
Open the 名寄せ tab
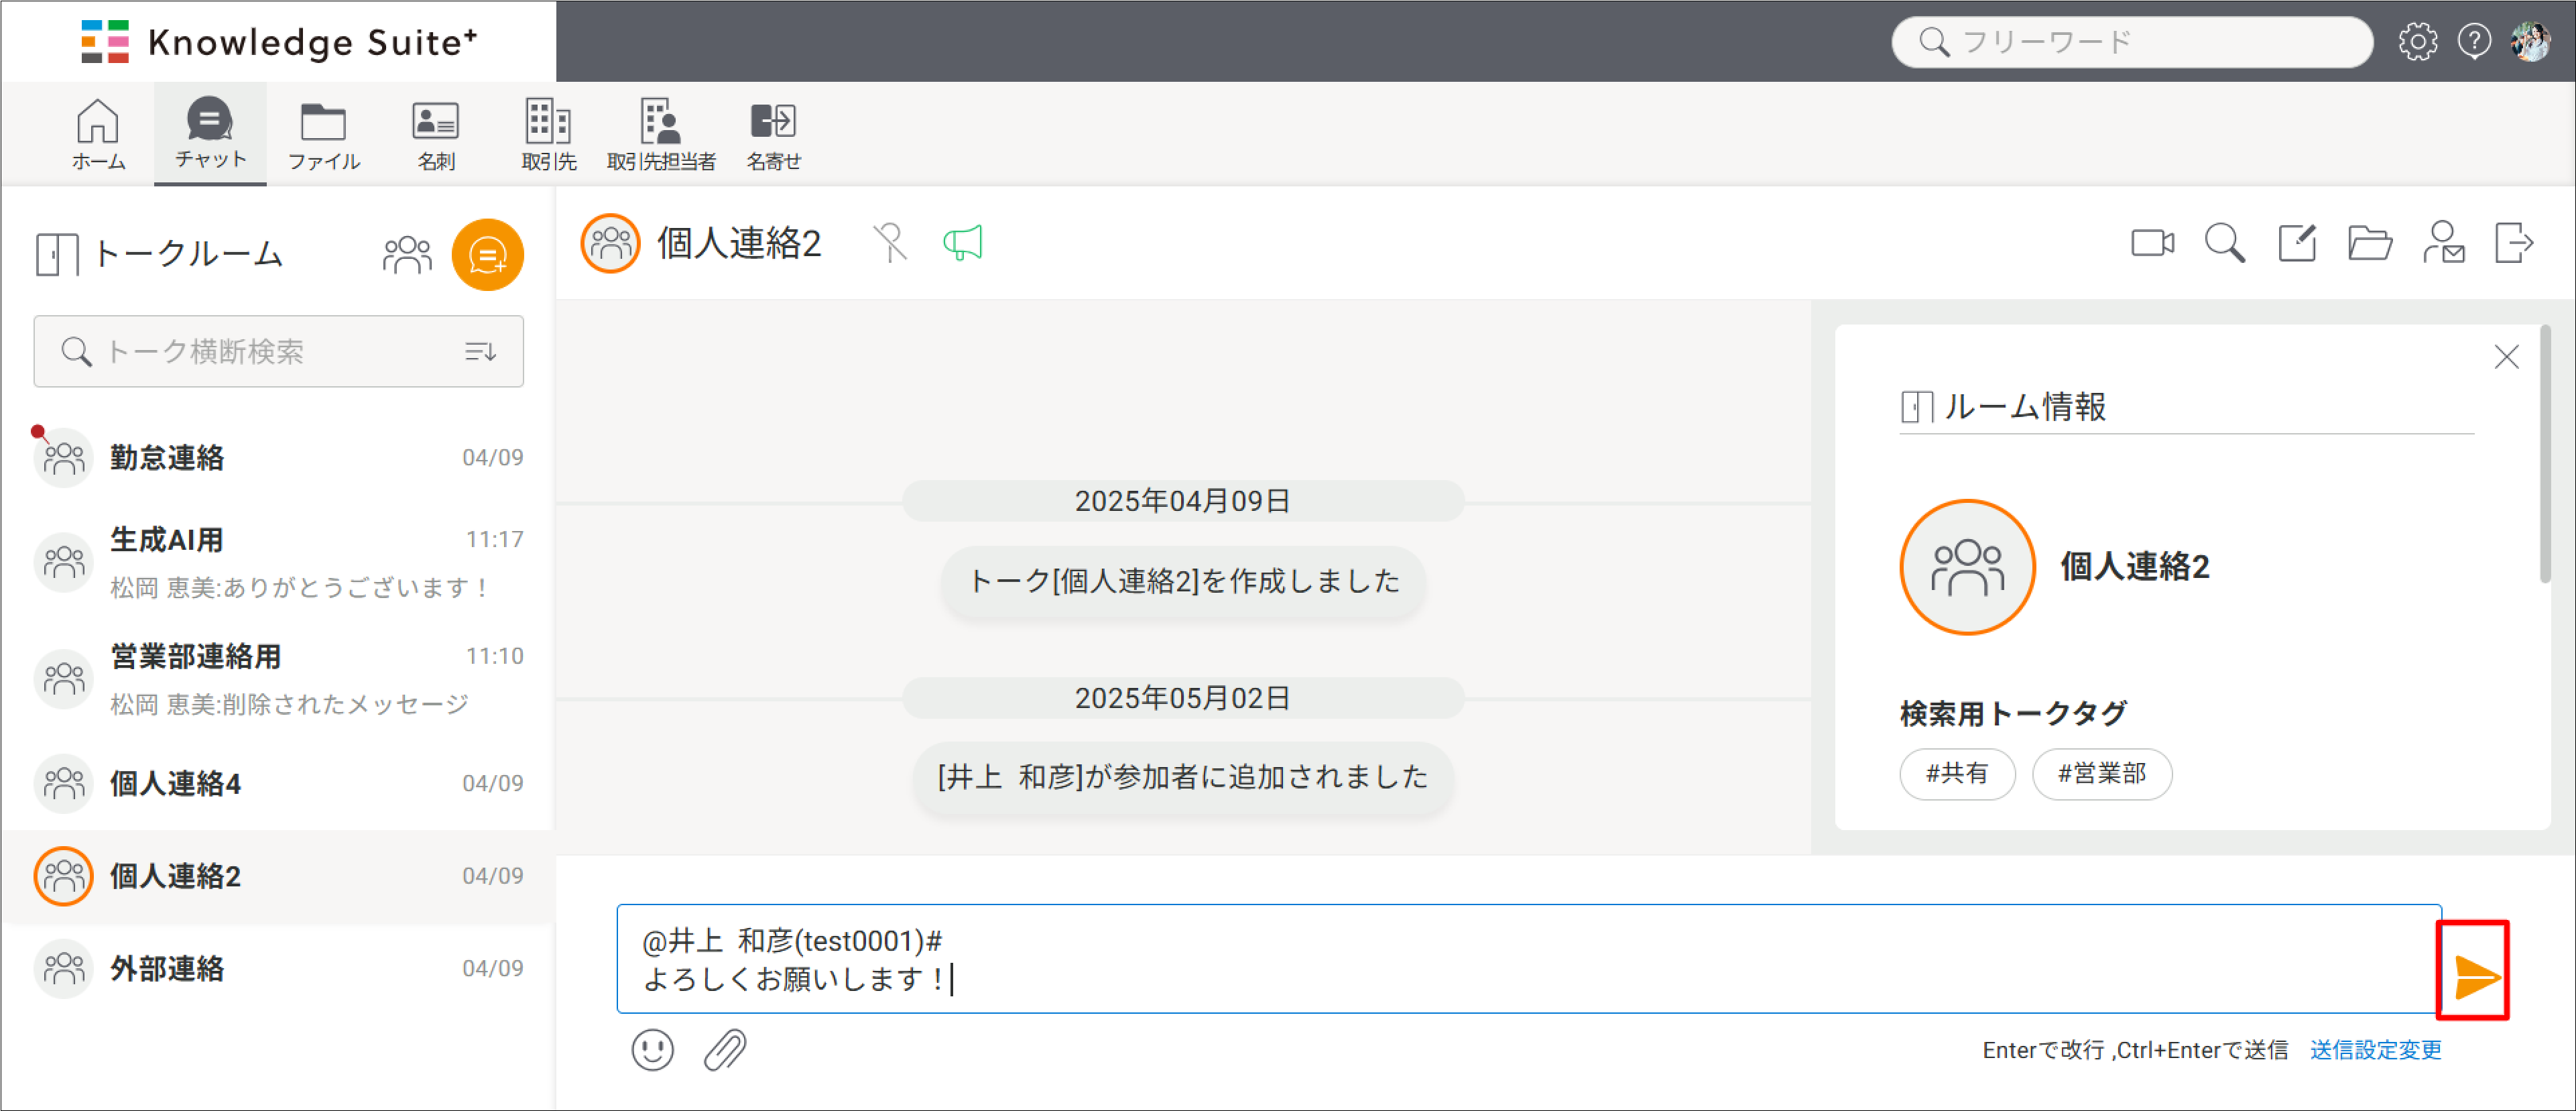pos(773,134)
